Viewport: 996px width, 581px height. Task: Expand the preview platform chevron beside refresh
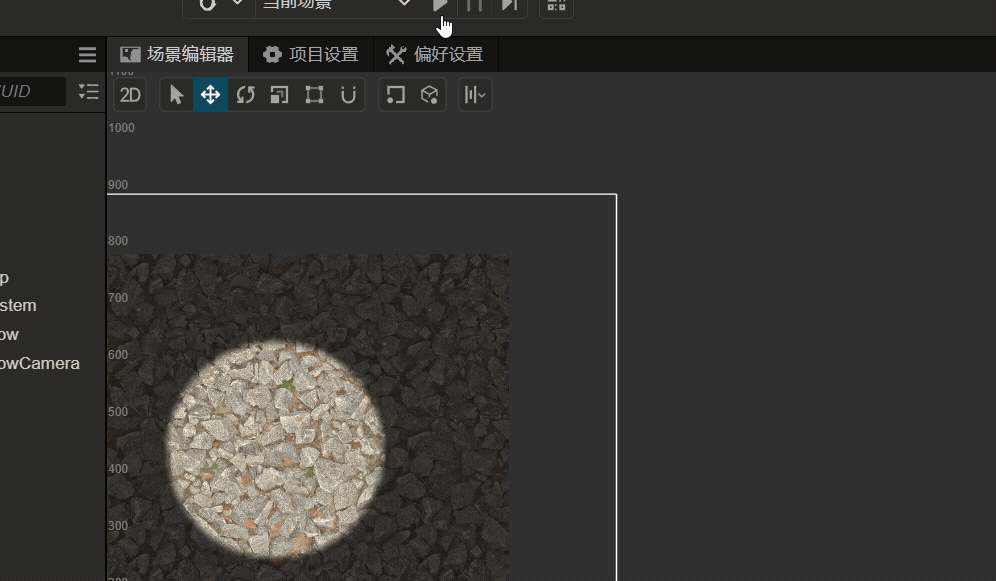point(238,4)
